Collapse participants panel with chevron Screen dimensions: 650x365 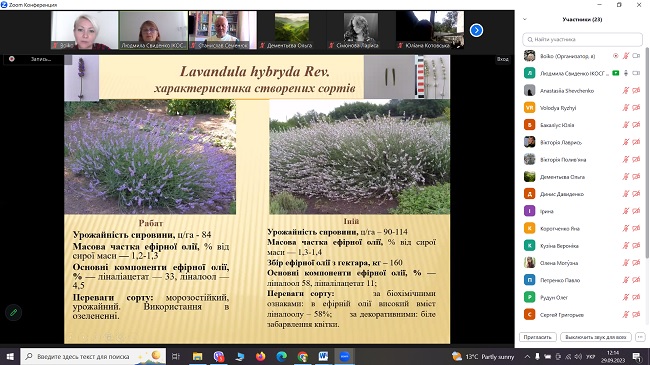(x=525, y=19)
